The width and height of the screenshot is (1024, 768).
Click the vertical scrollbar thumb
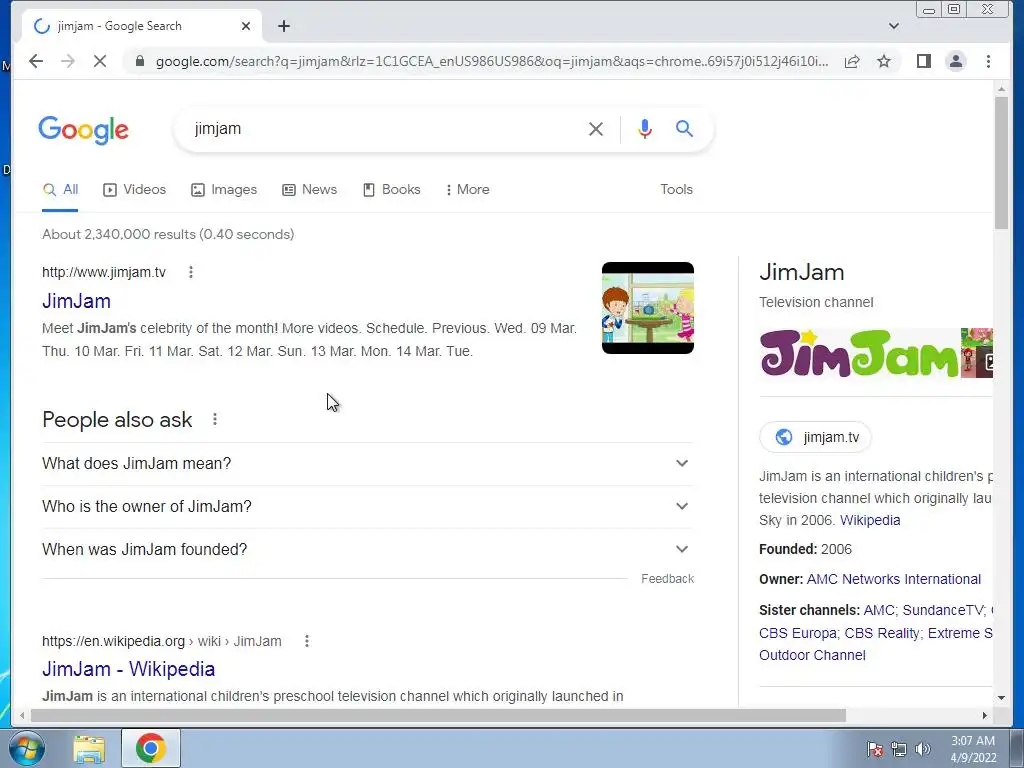pos(1001,162)
